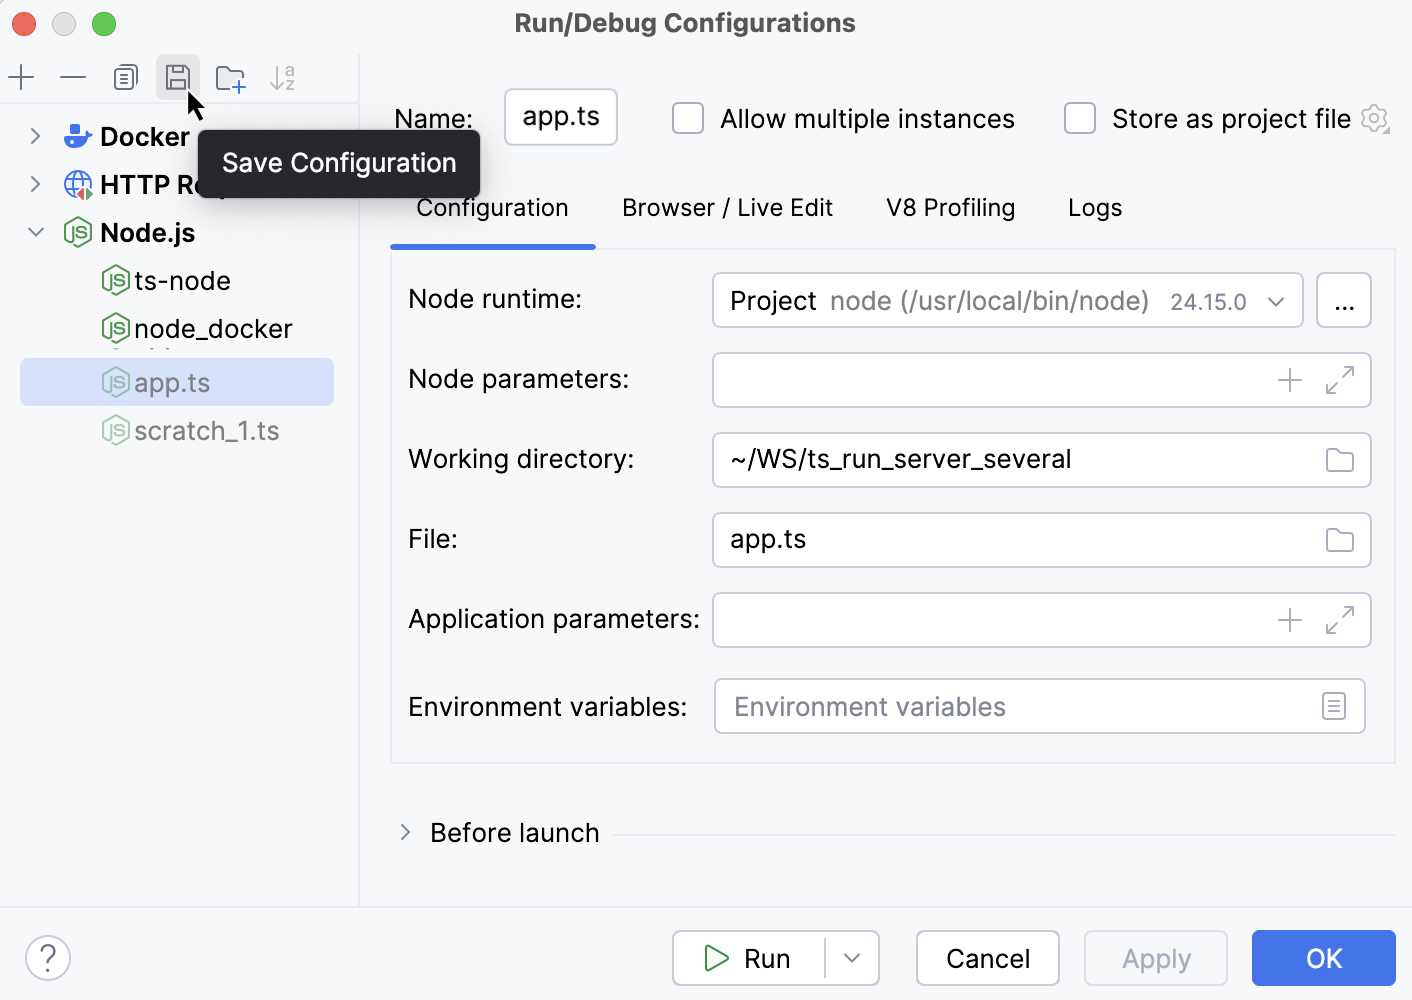Copy the selected configuration
The image size is (1412, 1000).
(125, 77)
